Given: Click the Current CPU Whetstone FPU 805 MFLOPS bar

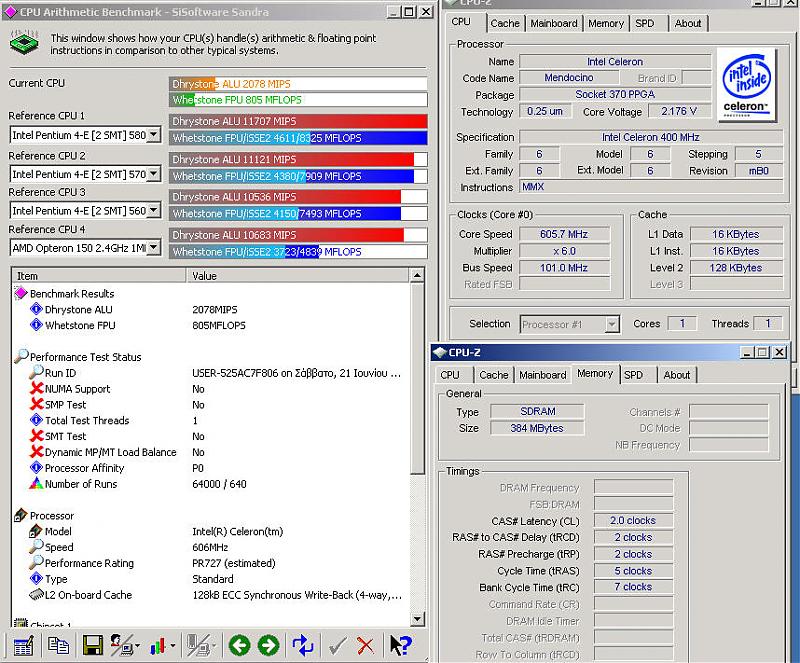Looking at the screenshot, I should pos(298,100).
